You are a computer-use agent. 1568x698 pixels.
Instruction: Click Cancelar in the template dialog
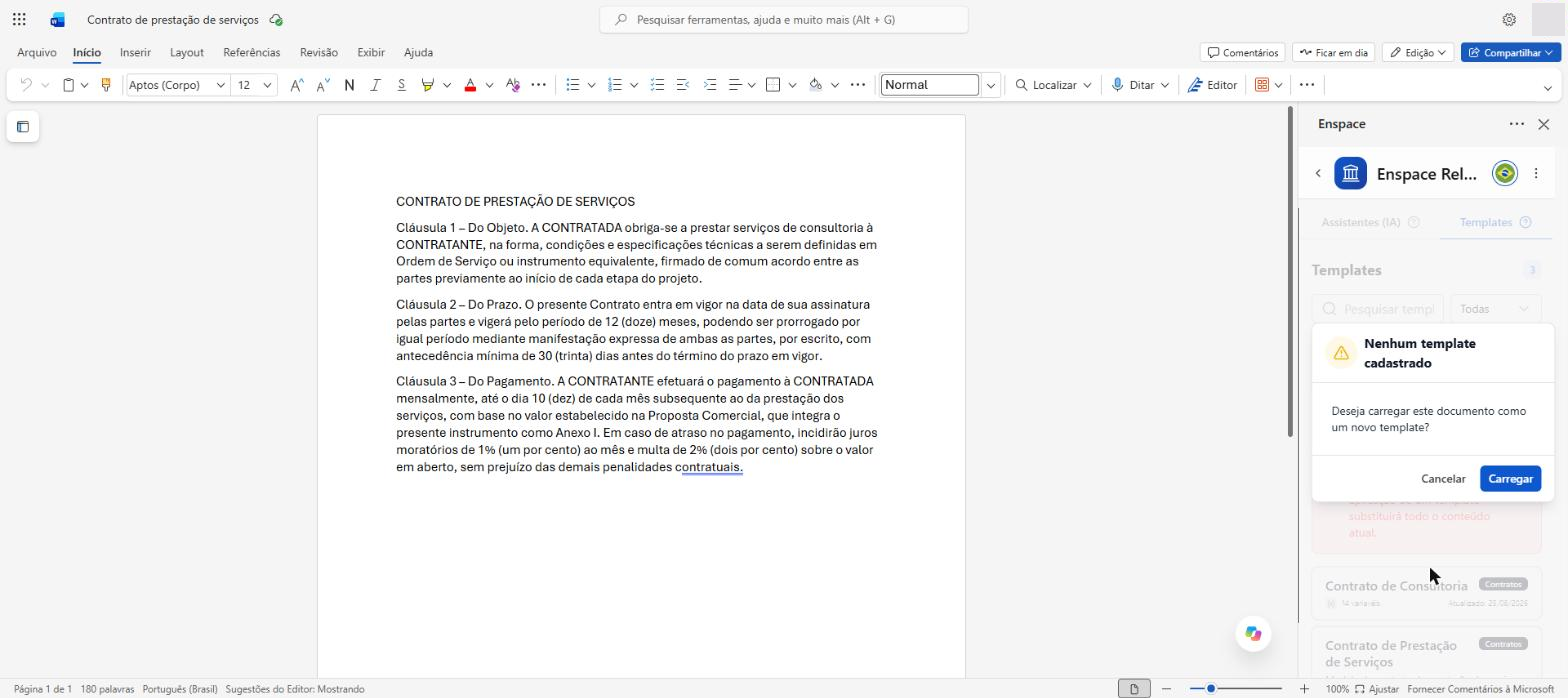pos(1443,479)
